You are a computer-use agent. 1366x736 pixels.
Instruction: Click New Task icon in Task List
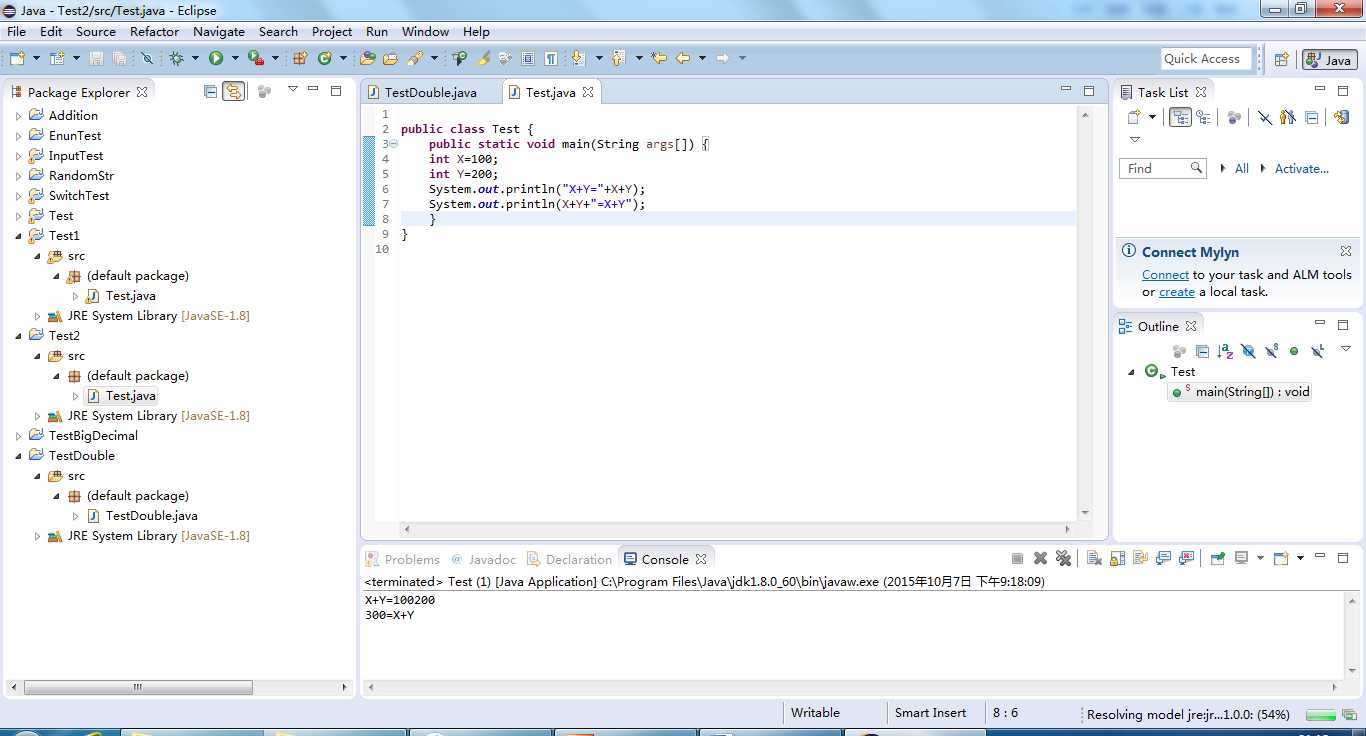(1133, 117)
